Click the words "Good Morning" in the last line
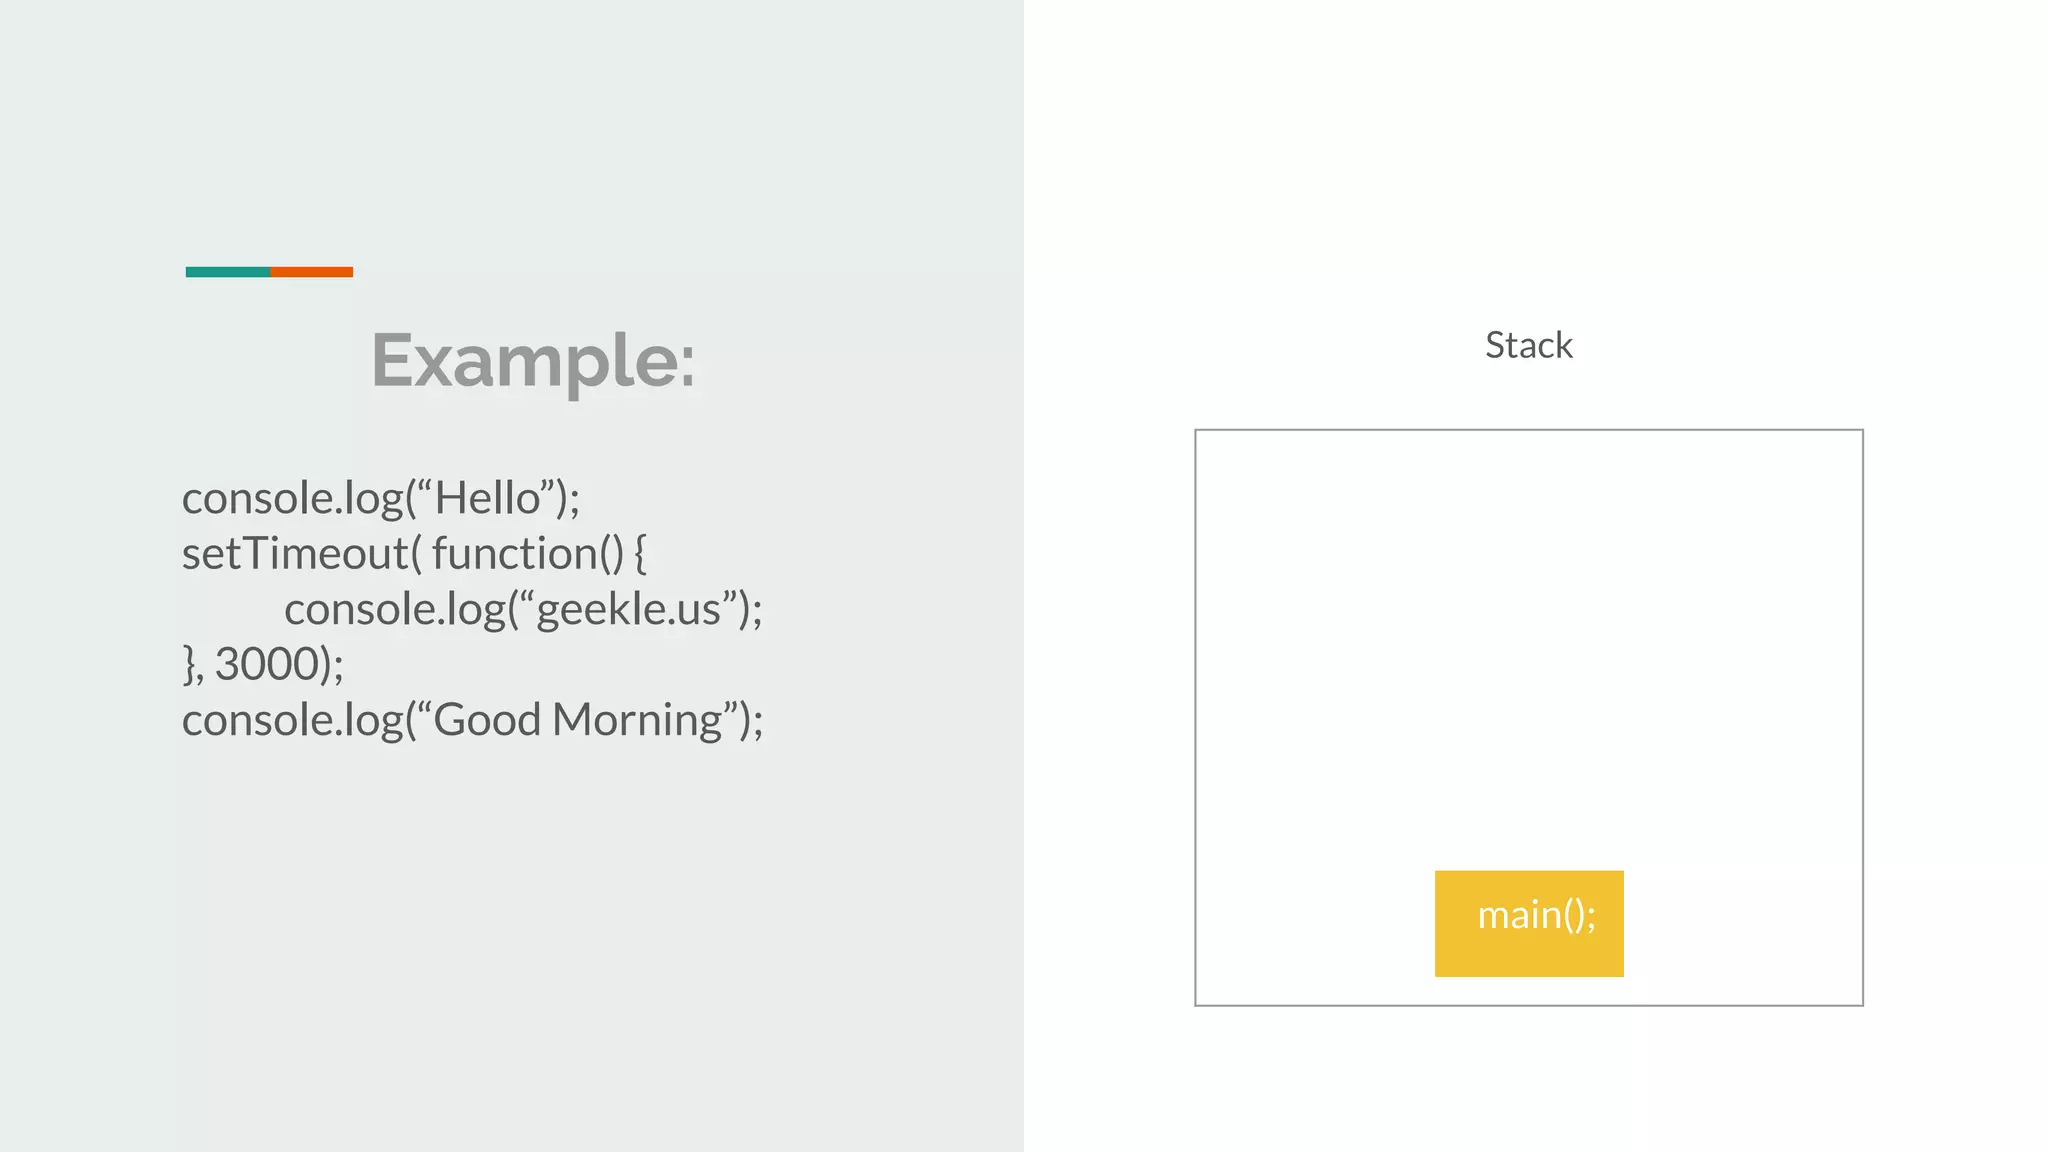 pyautogui.click(x=577, y=720)
